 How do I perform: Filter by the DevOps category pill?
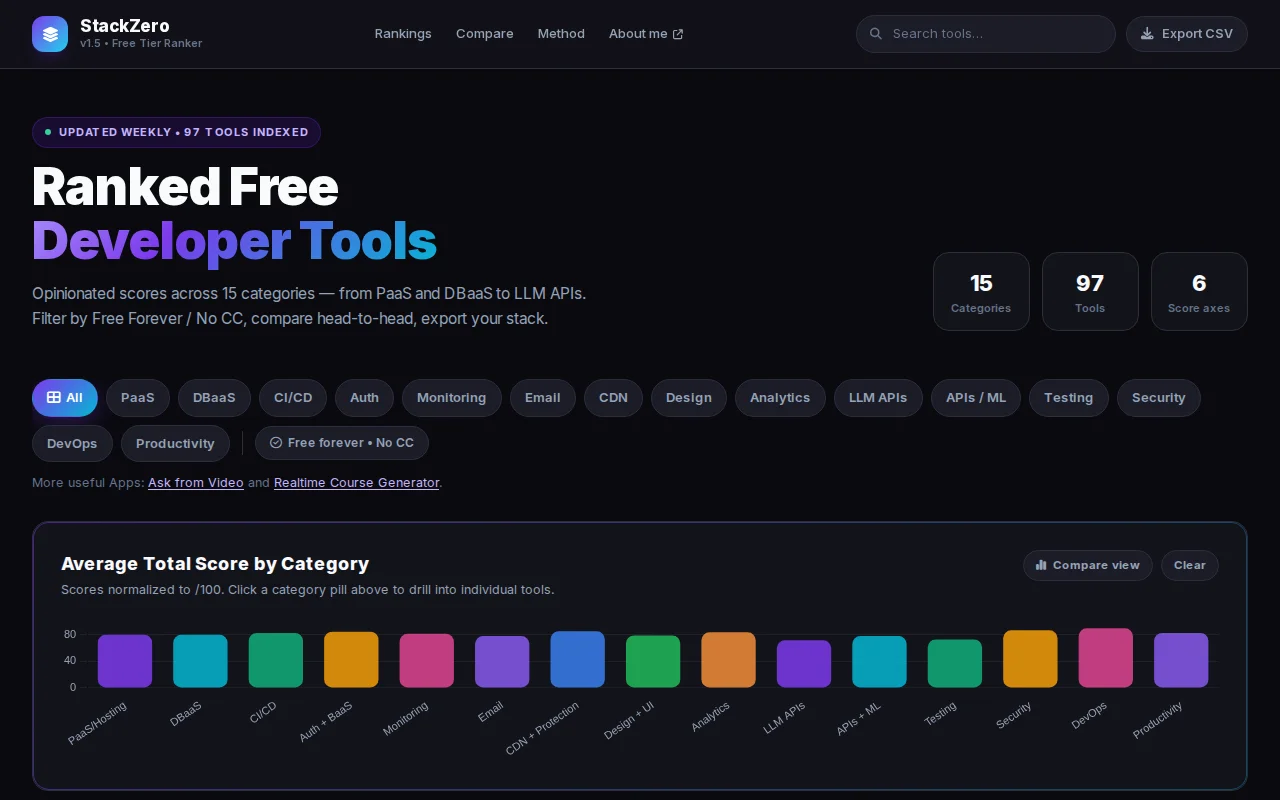coord(72,443)
